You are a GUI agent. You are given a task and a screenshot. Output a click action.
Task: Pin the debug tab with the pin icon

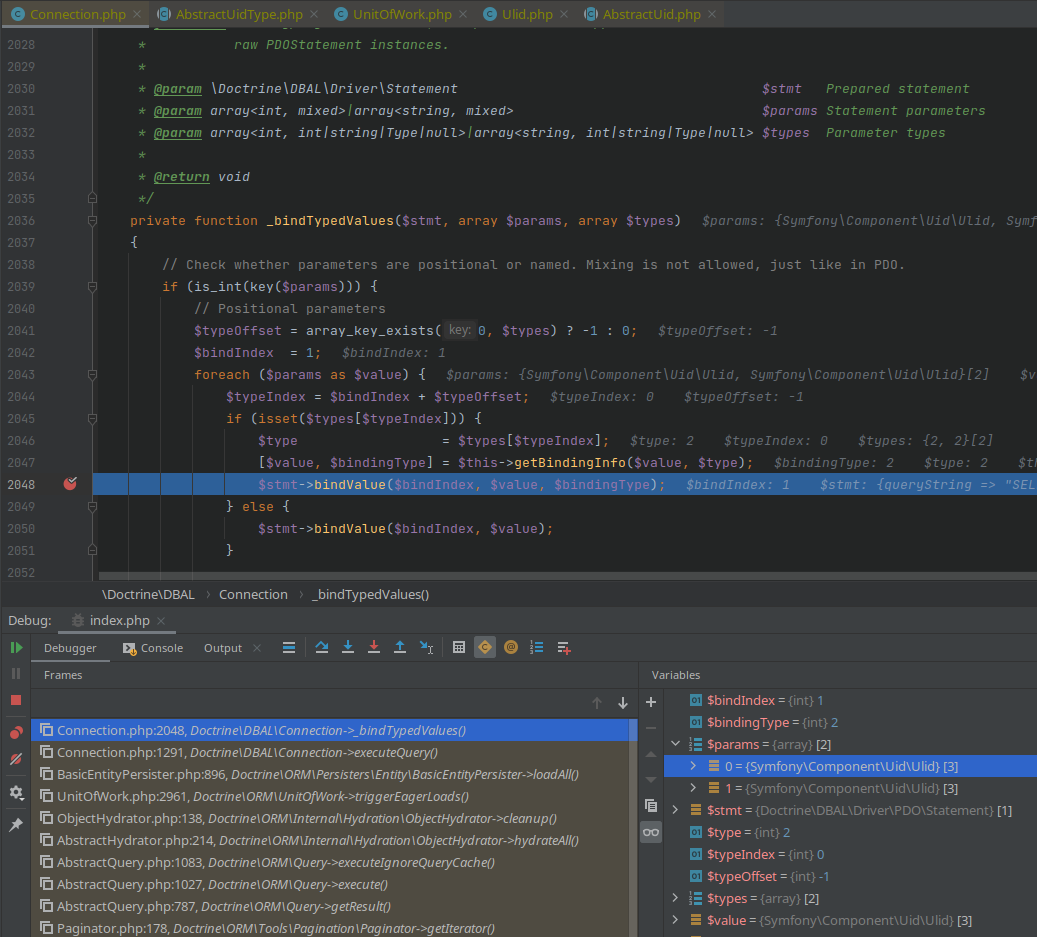16,825
